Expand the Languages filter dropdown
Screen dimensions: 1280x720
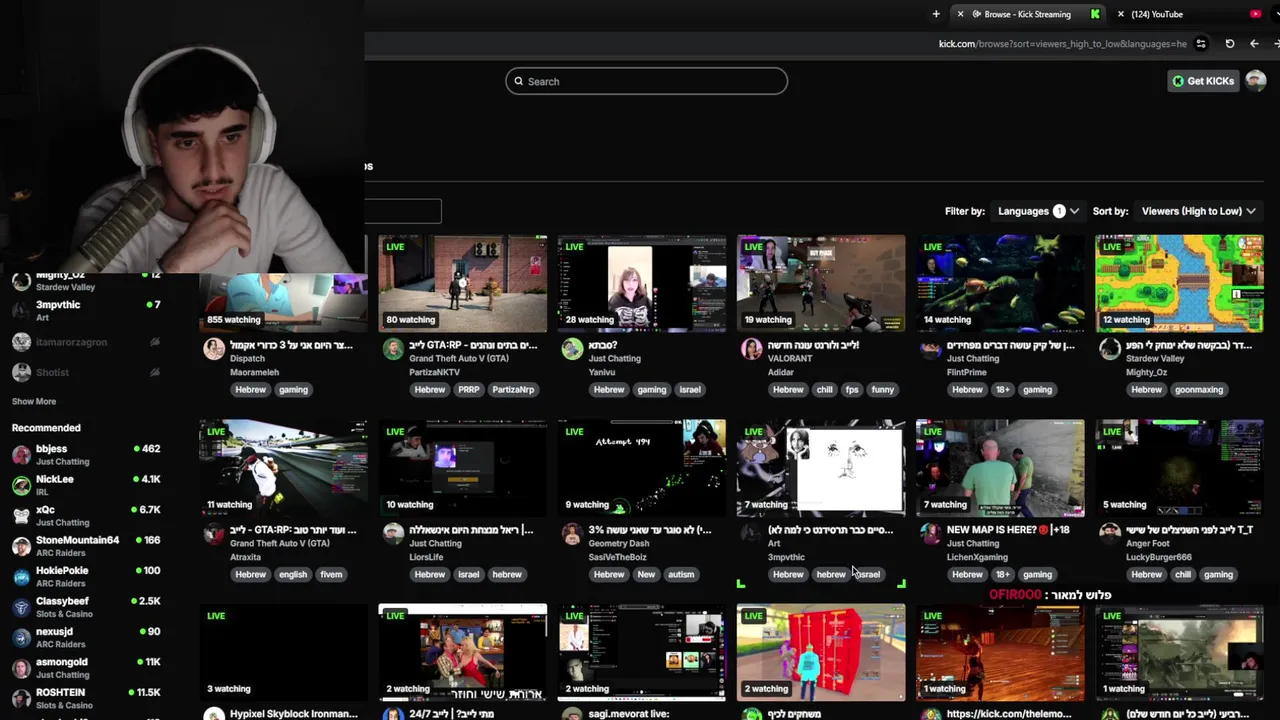click(1038, 211)
